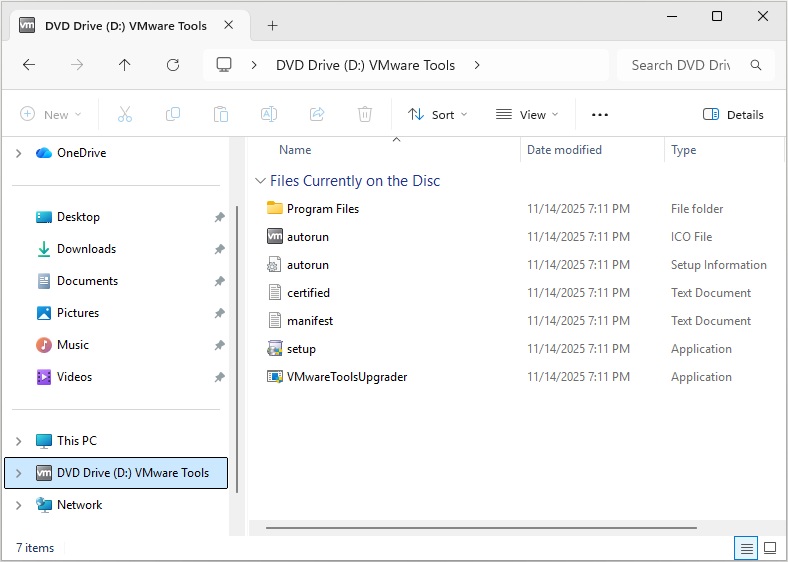Select the setup application icon
Screen dimensions: 788x562
pyautogui.click(x=274, y=348)
